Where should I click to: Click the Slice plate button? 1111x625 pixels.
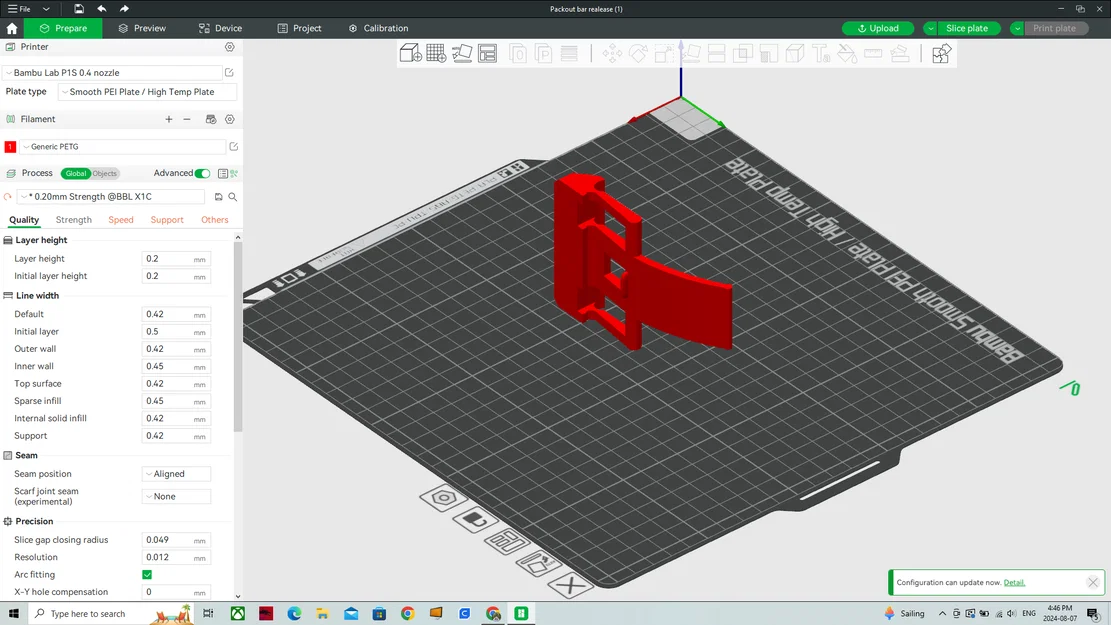966,28
